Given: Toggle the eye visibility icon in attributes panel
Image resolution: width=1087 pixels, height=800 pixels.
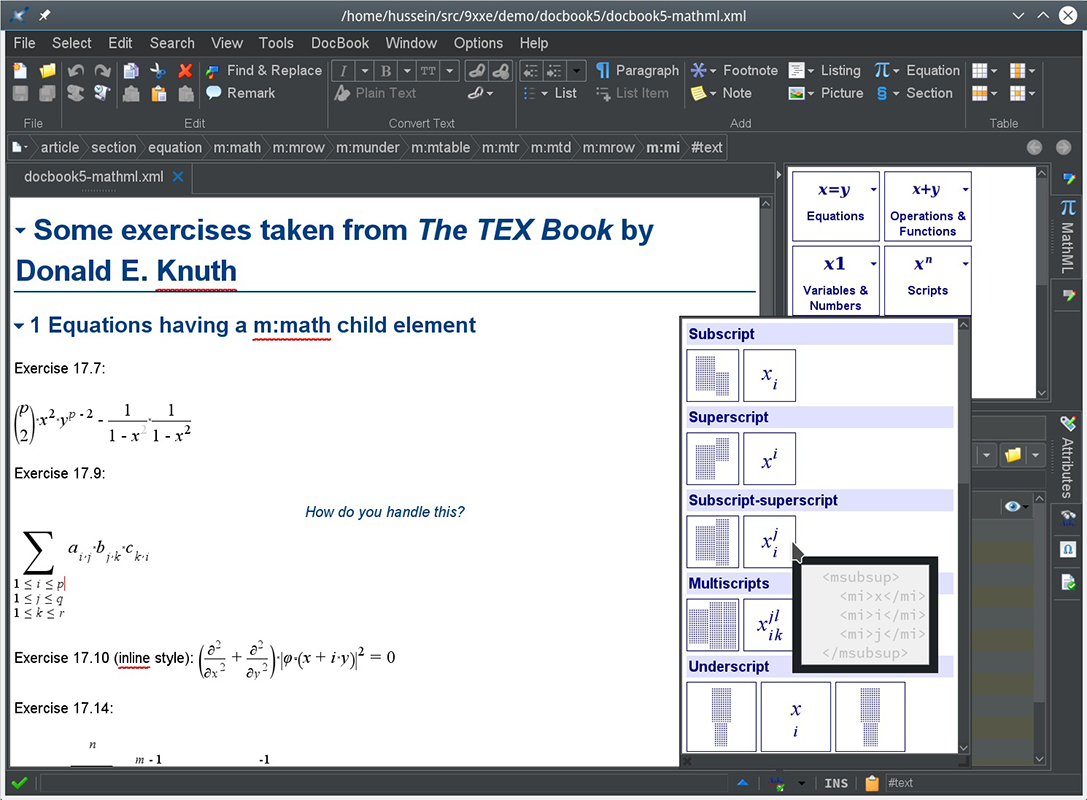Looking at the screenshot, I should click(1013, 507).
